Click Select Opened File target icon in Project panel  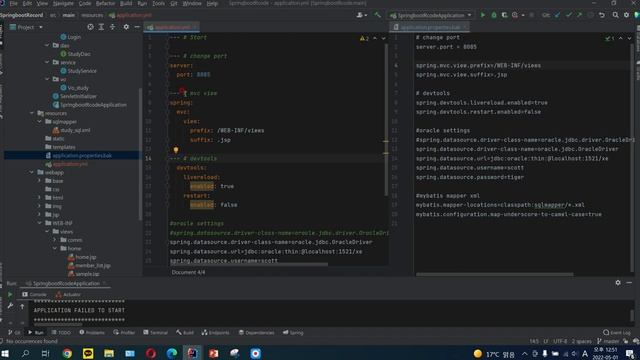pos(90,27)
